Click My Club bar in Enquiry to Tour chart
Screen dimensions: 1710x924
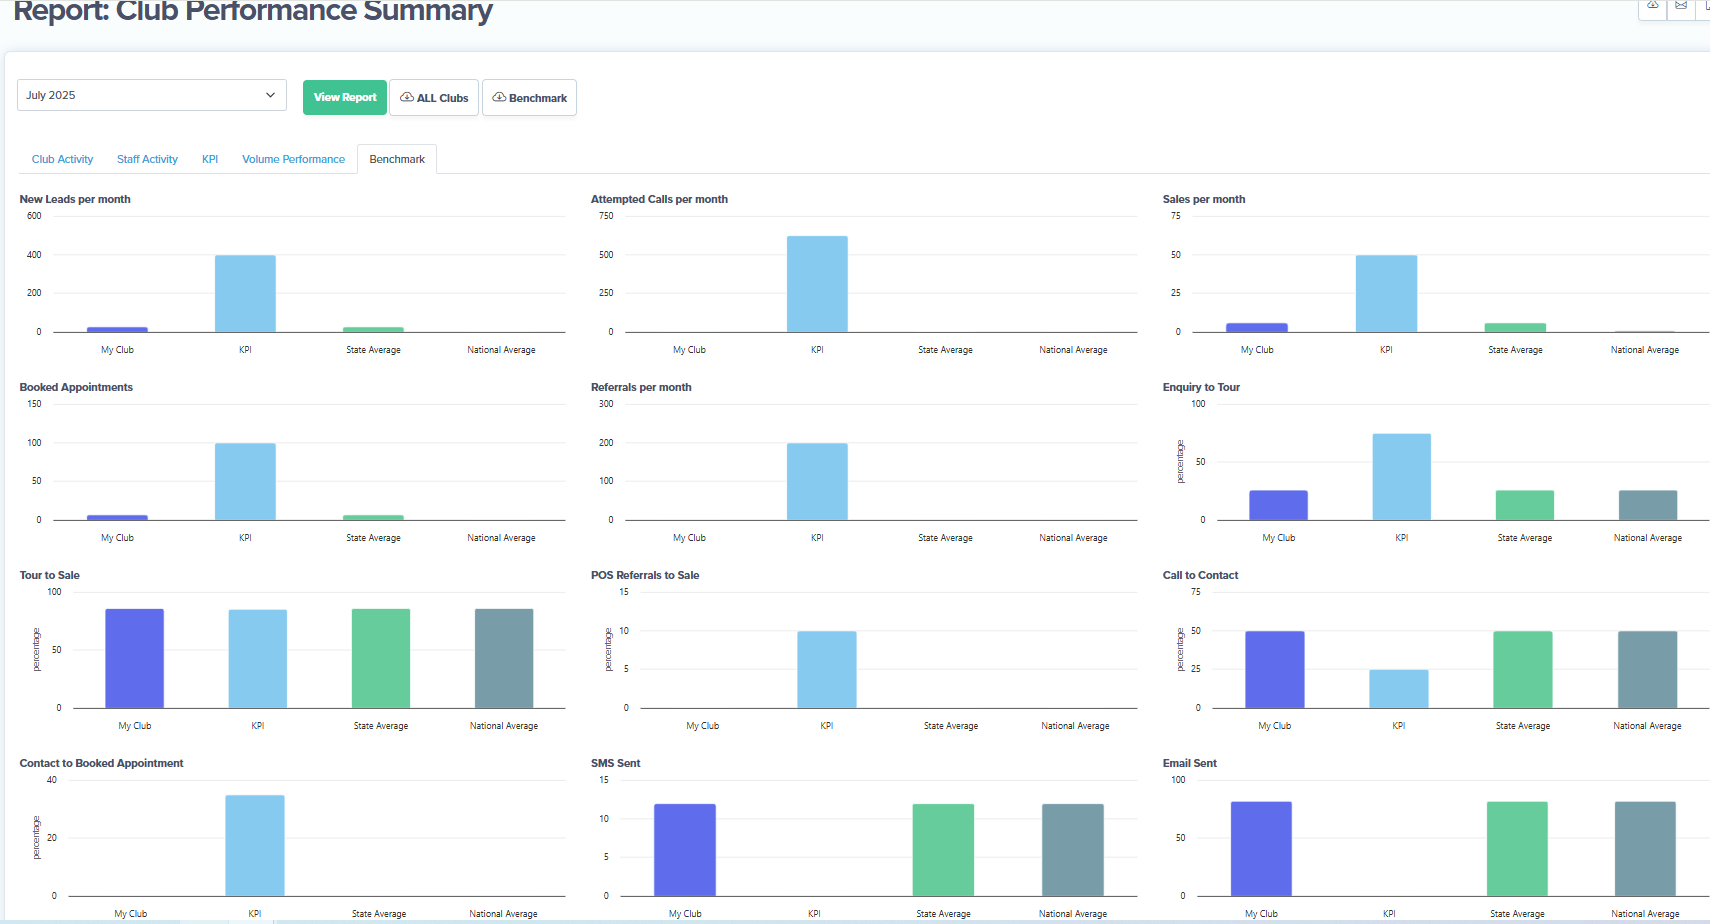click(1278, 505)
